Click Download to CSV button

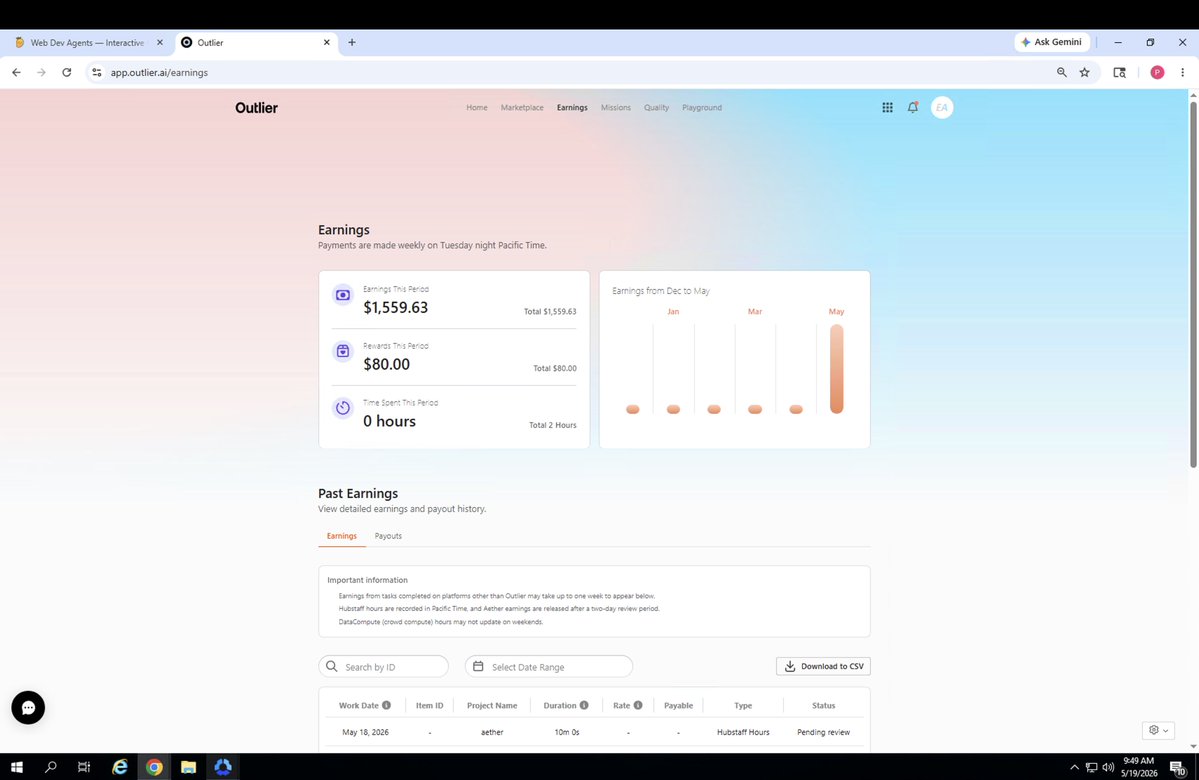823,666
